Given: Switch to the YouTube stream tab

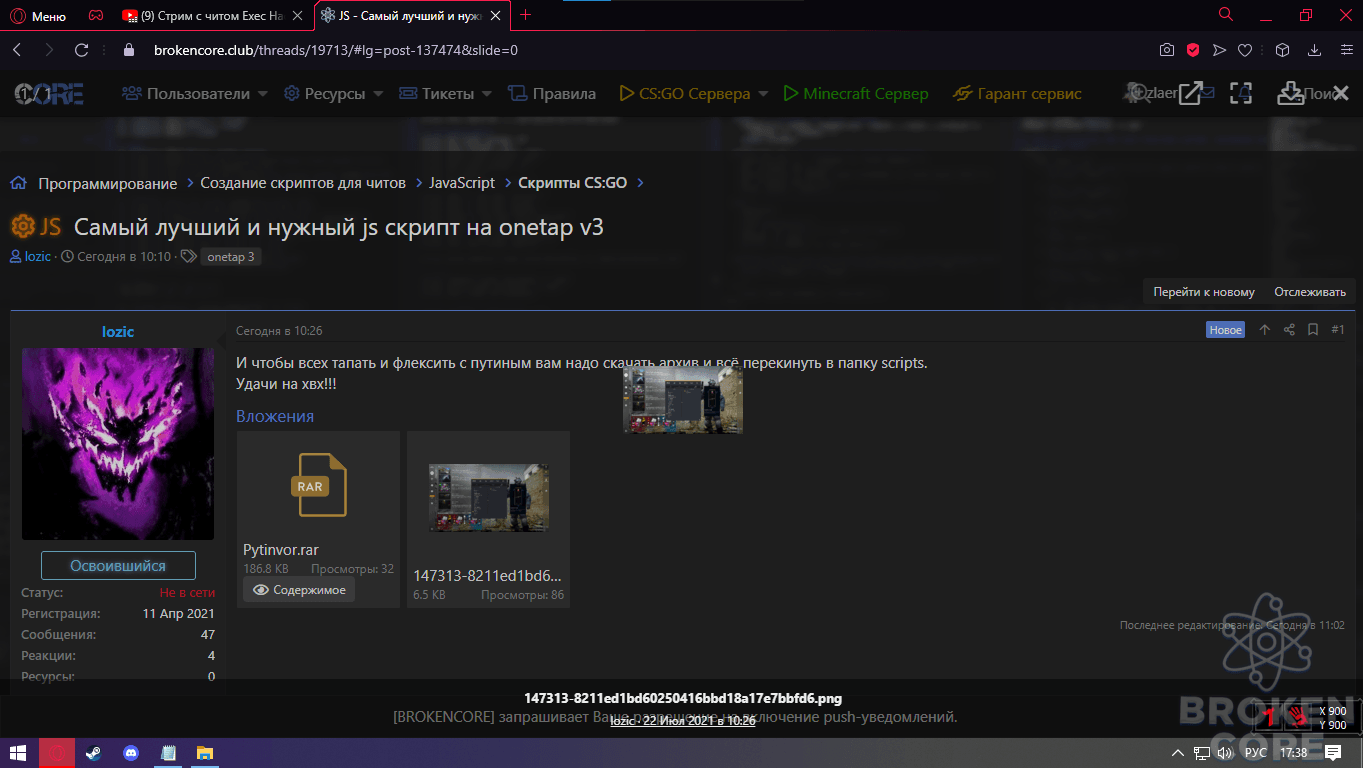Looking at the screenshot, I should [x=212, y=16].
